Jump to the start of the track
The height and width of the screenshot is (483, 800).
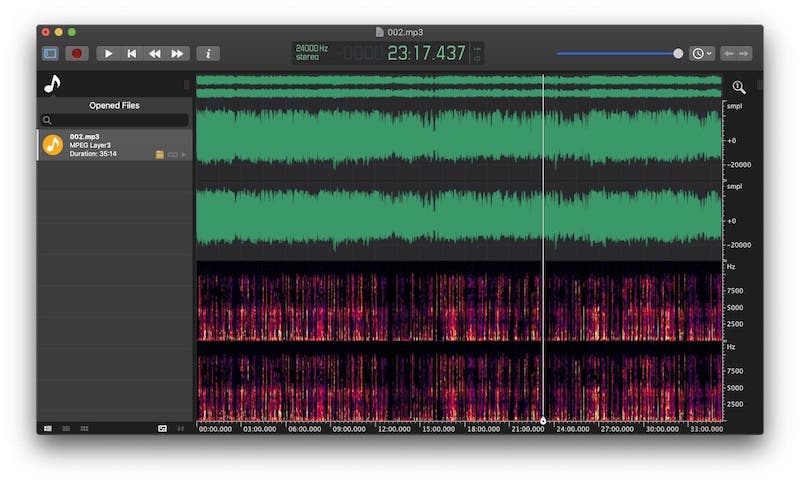click(x=131, y=53)
